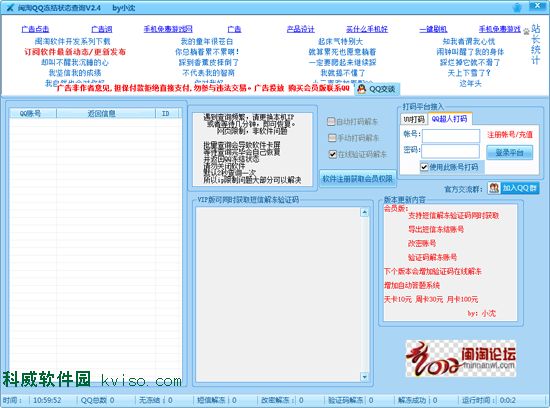The width and height of the screenshot is (550, 408).
Task: Click the 登录平台 button
Action: point(509,153)
